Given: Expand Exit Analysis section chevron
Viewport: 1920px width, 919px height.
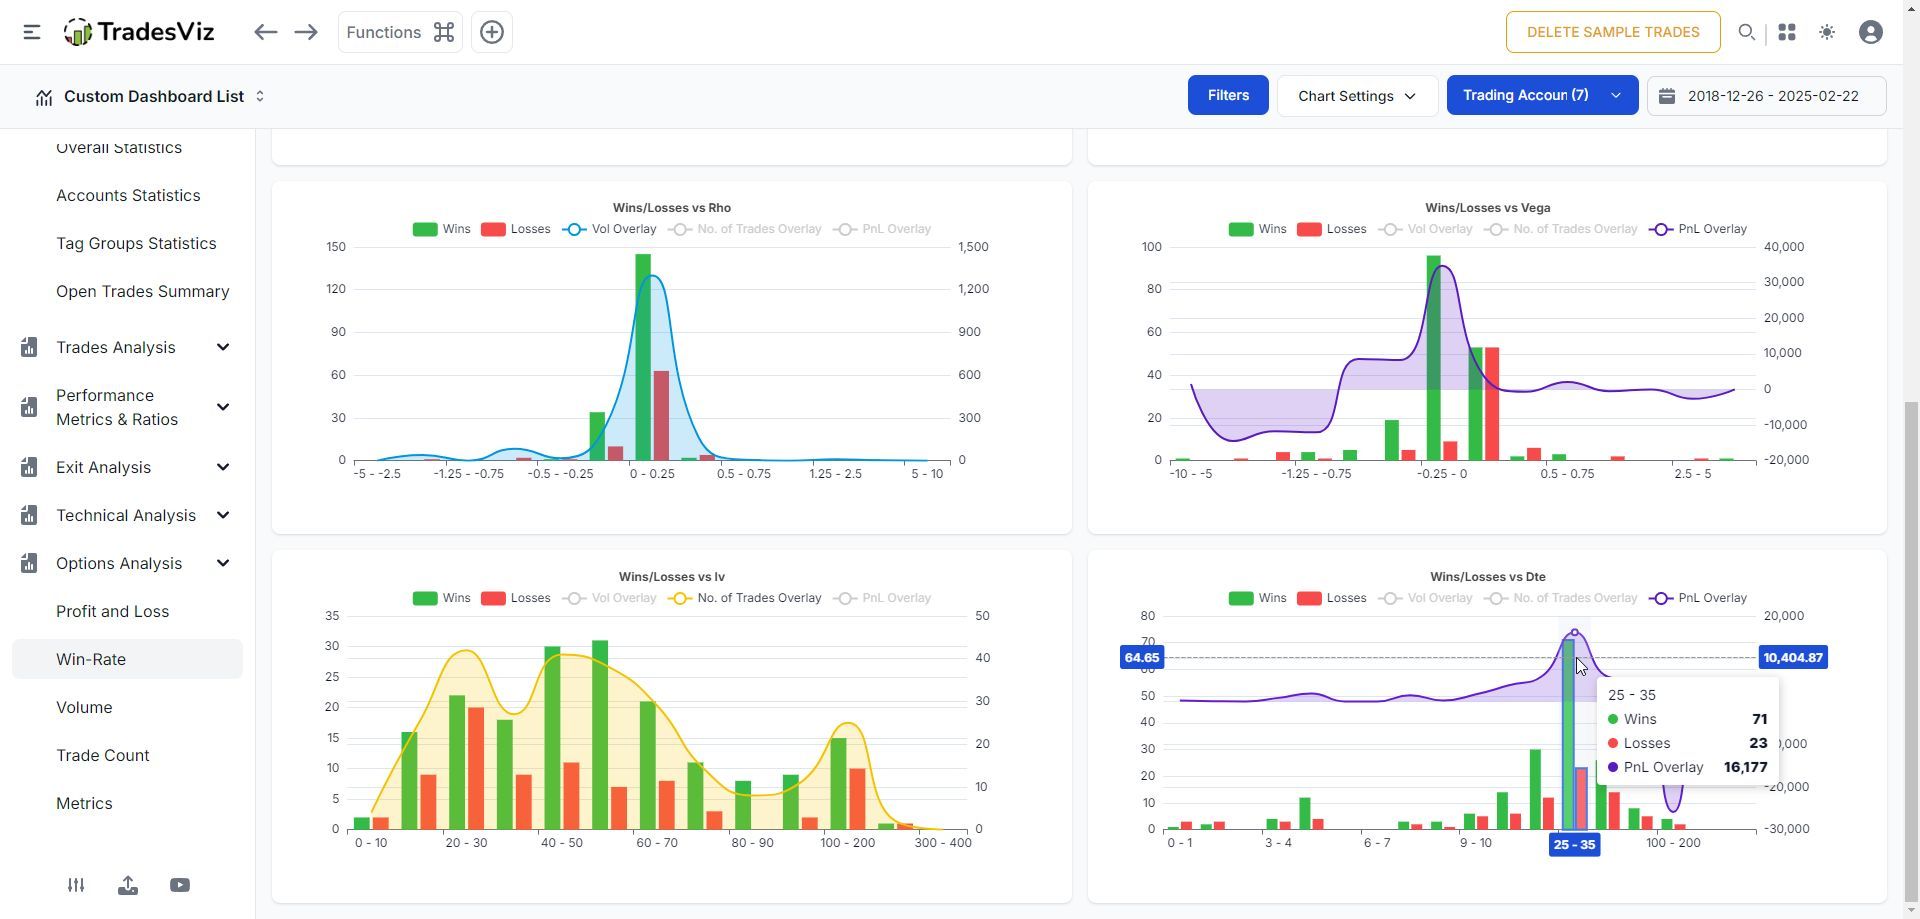Looking at the screenshot, I should 223,467.
